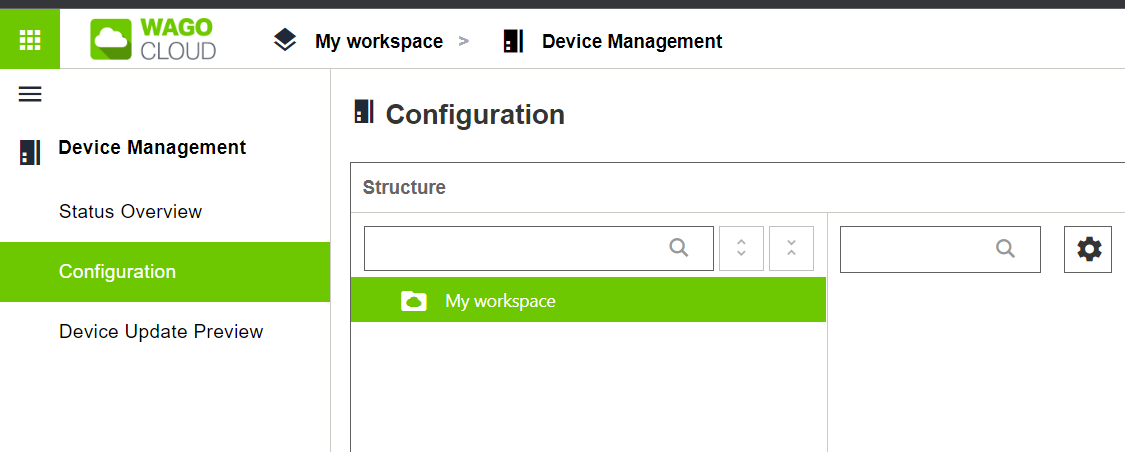Click the Device Management icon in breadcrumb
The width and height of the screenshot is (1125, 452).
coord(513,41)
